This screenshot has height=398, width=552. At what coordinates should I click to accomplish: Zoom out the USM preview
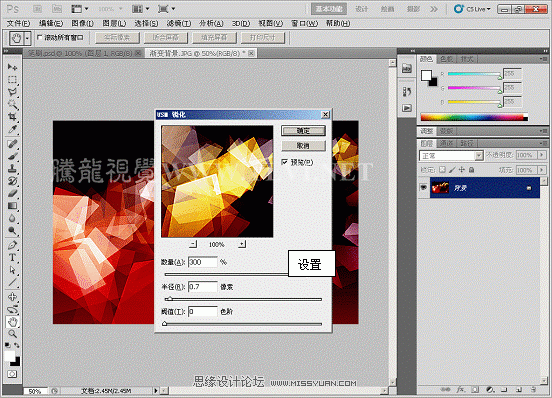(x=193, y=244)
